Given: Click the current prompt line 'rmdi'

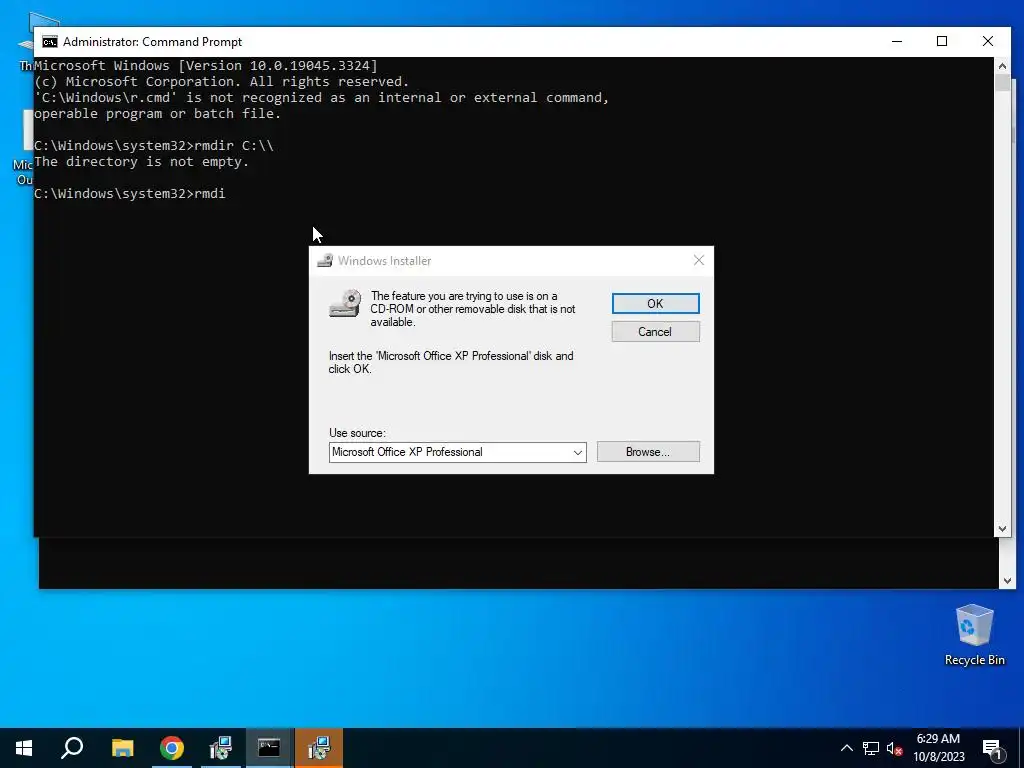Looking at the screenshot, I should point(130,194).
